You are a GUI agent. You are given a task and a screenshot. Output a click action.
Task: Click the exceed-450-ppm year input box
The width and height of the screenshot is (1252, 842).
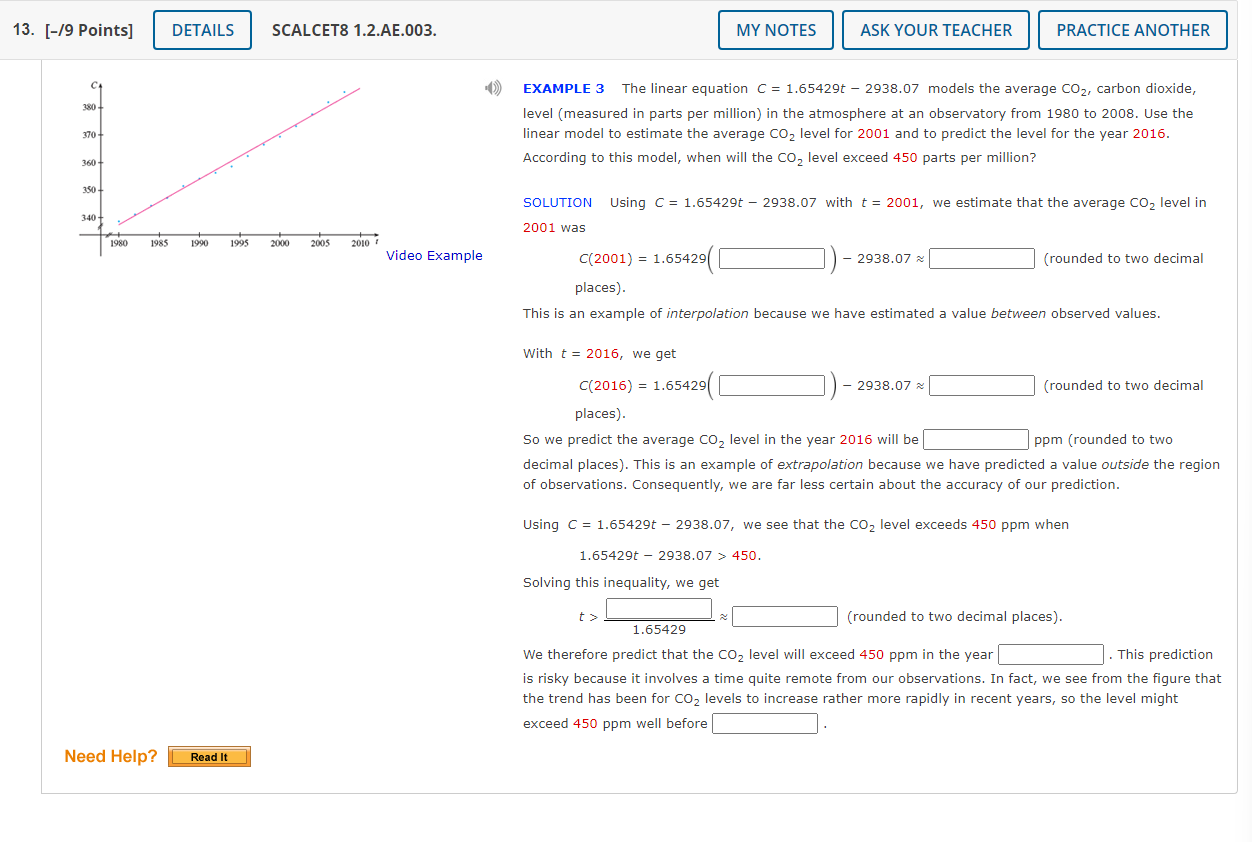(x=1050, y=654)
